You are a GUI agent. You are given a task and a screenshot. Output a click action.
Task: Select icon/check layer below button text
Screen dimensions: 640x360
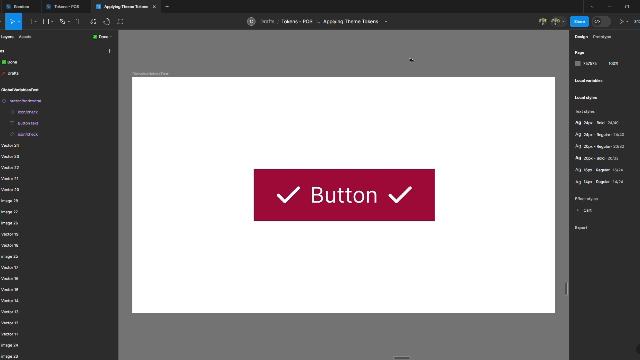(x=28, y=134)
